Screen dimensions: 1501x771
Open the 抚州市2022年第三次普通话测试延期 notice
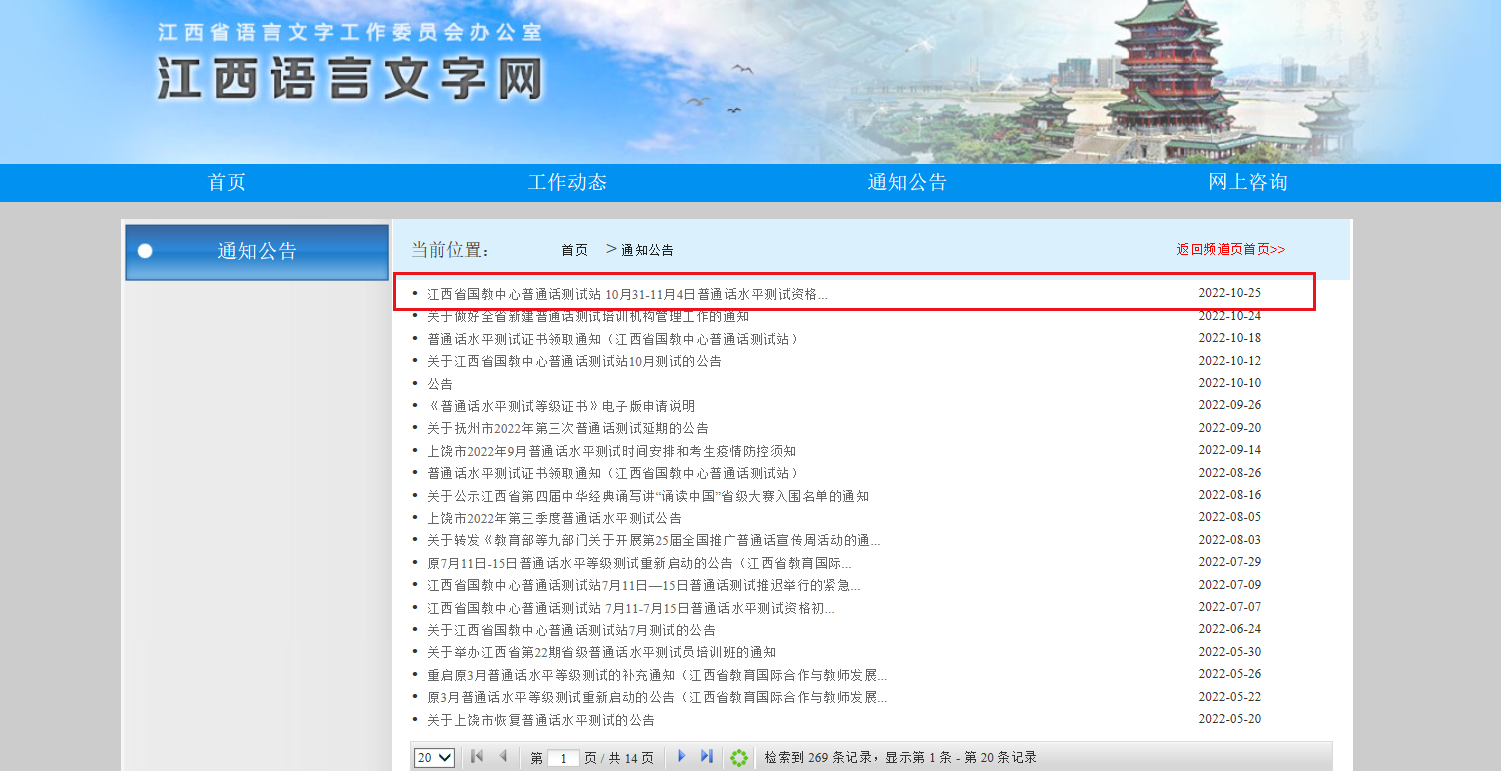[x=567, y=428]
